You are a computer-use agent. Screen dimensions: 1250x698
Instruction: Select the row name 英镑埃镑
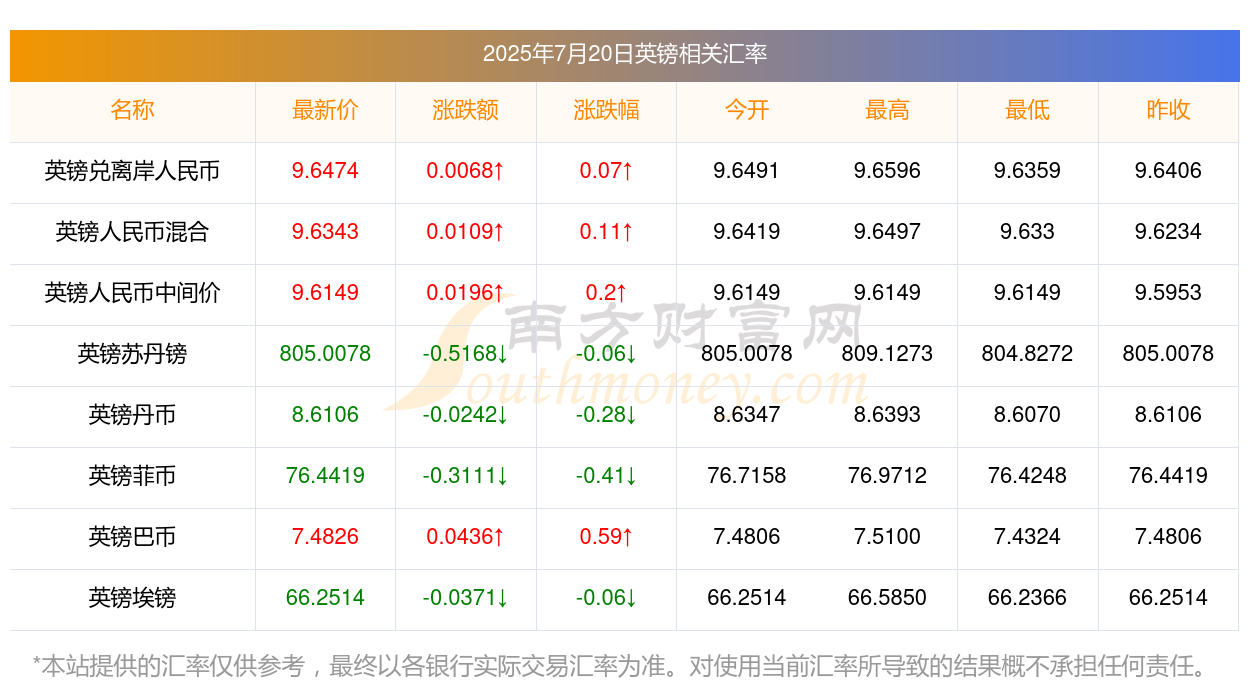[132, 598]
